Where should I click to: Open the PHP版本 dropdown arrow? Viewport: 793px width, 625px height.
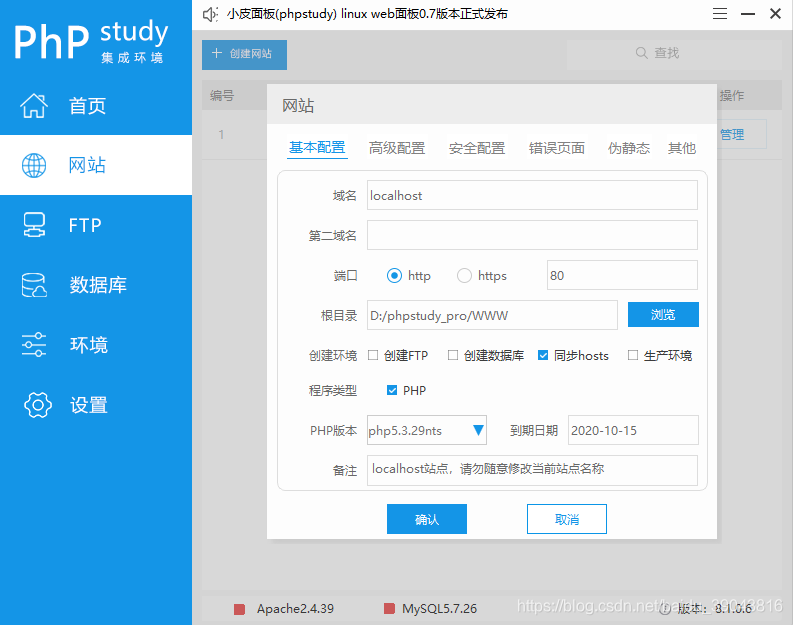coord(477,430)
